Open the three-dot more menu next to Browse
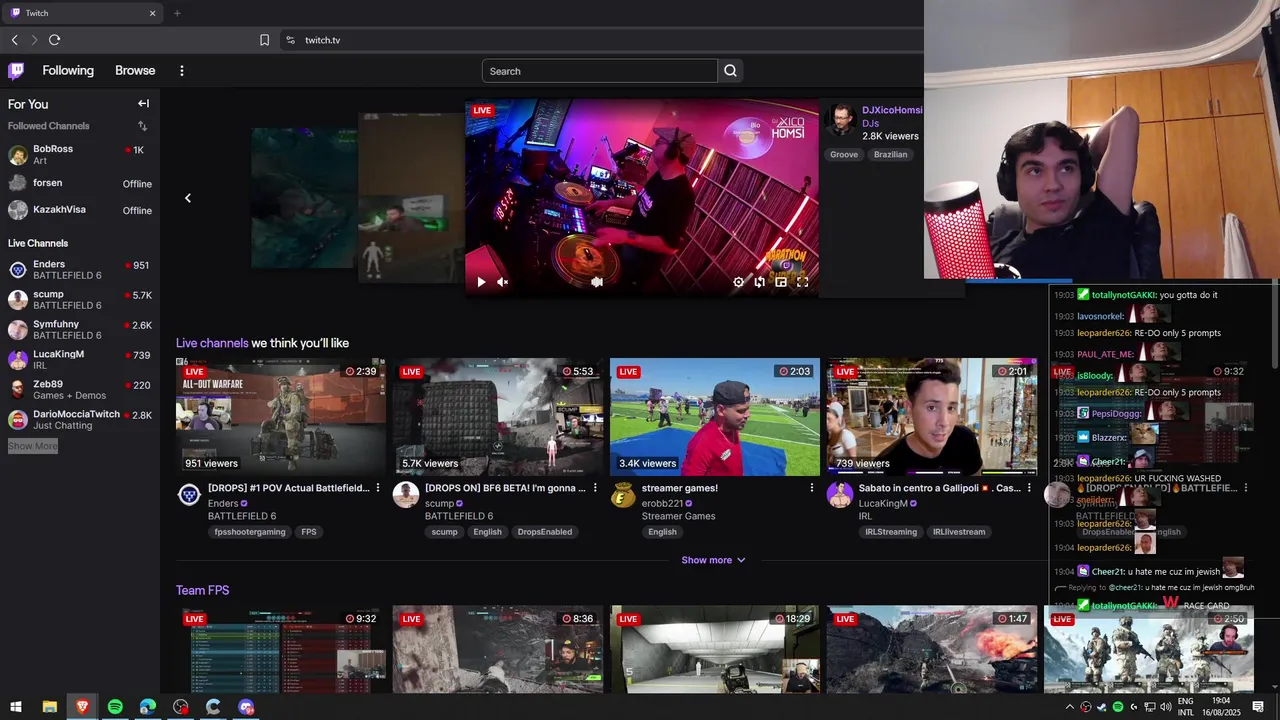 [181, 71]
